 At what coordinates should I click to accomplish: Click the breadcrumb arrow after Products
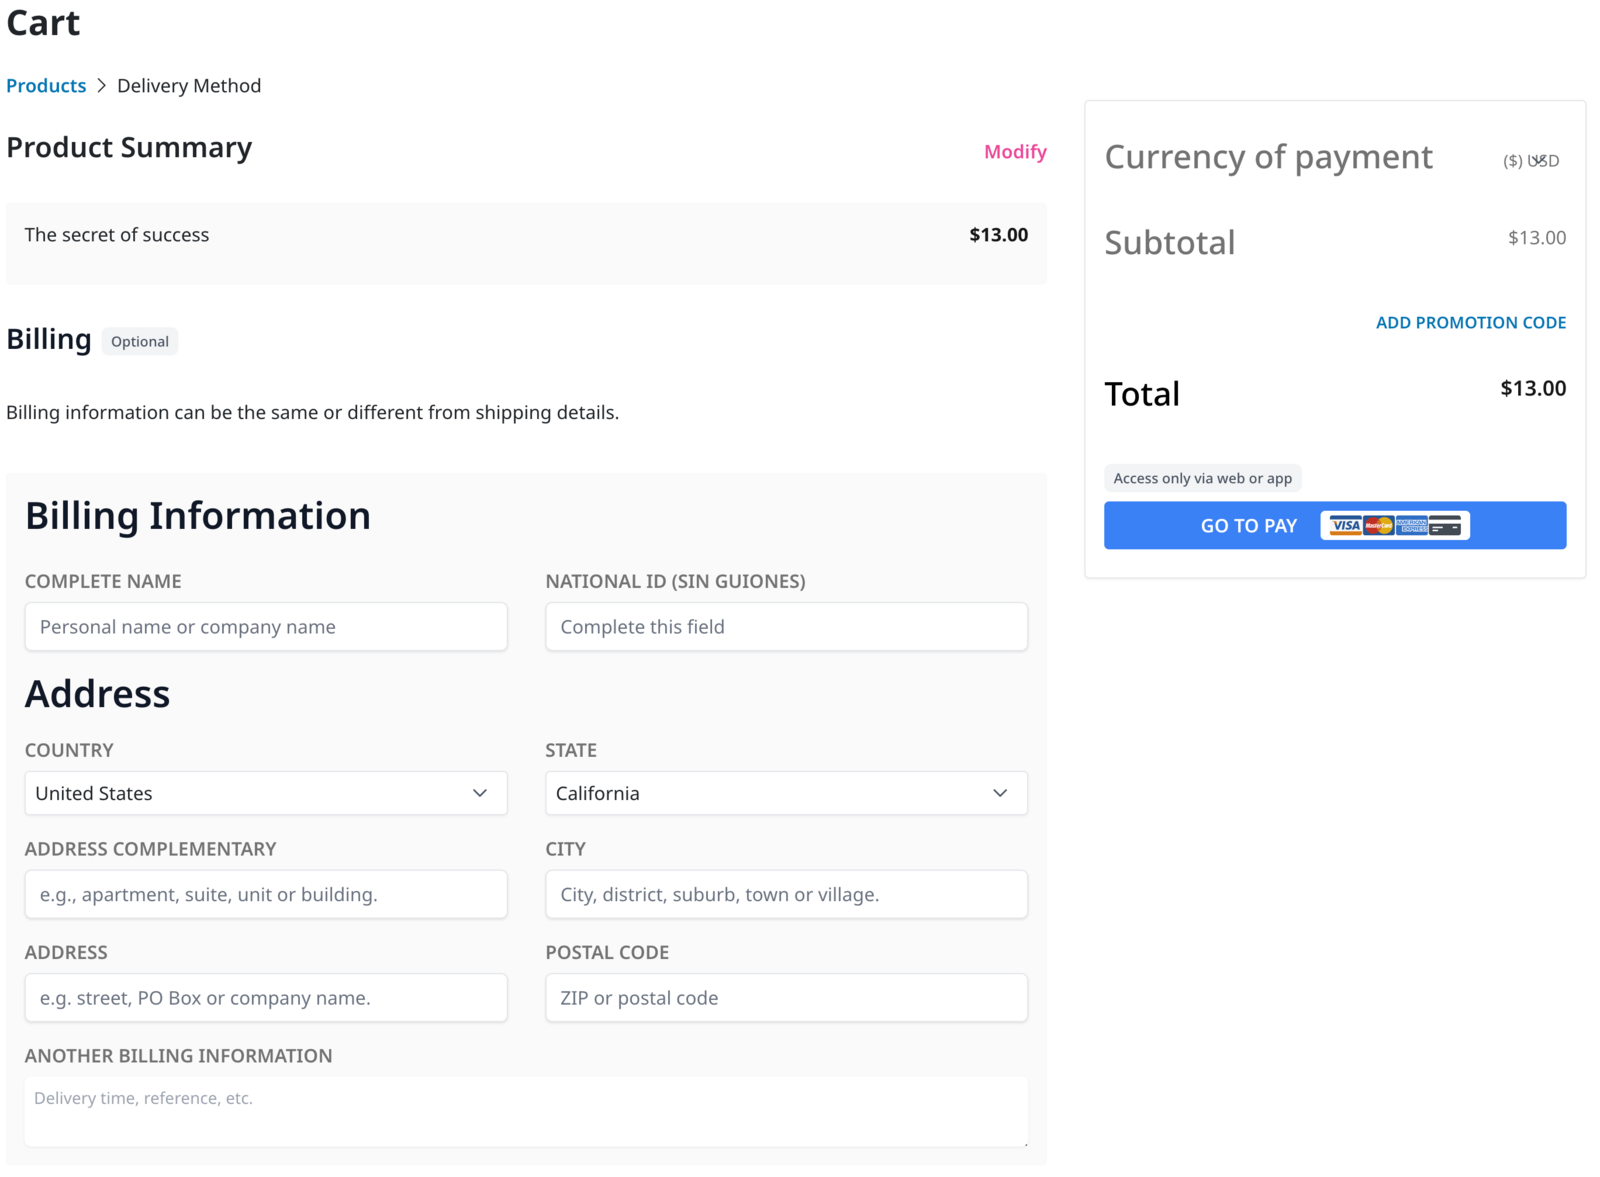(x=101, y=86)
